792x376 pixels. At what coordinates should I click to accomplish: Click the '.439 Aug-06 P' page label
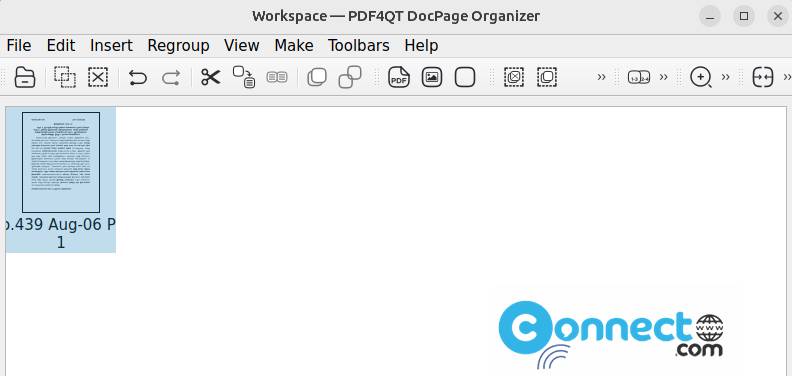tap(61, 224)
